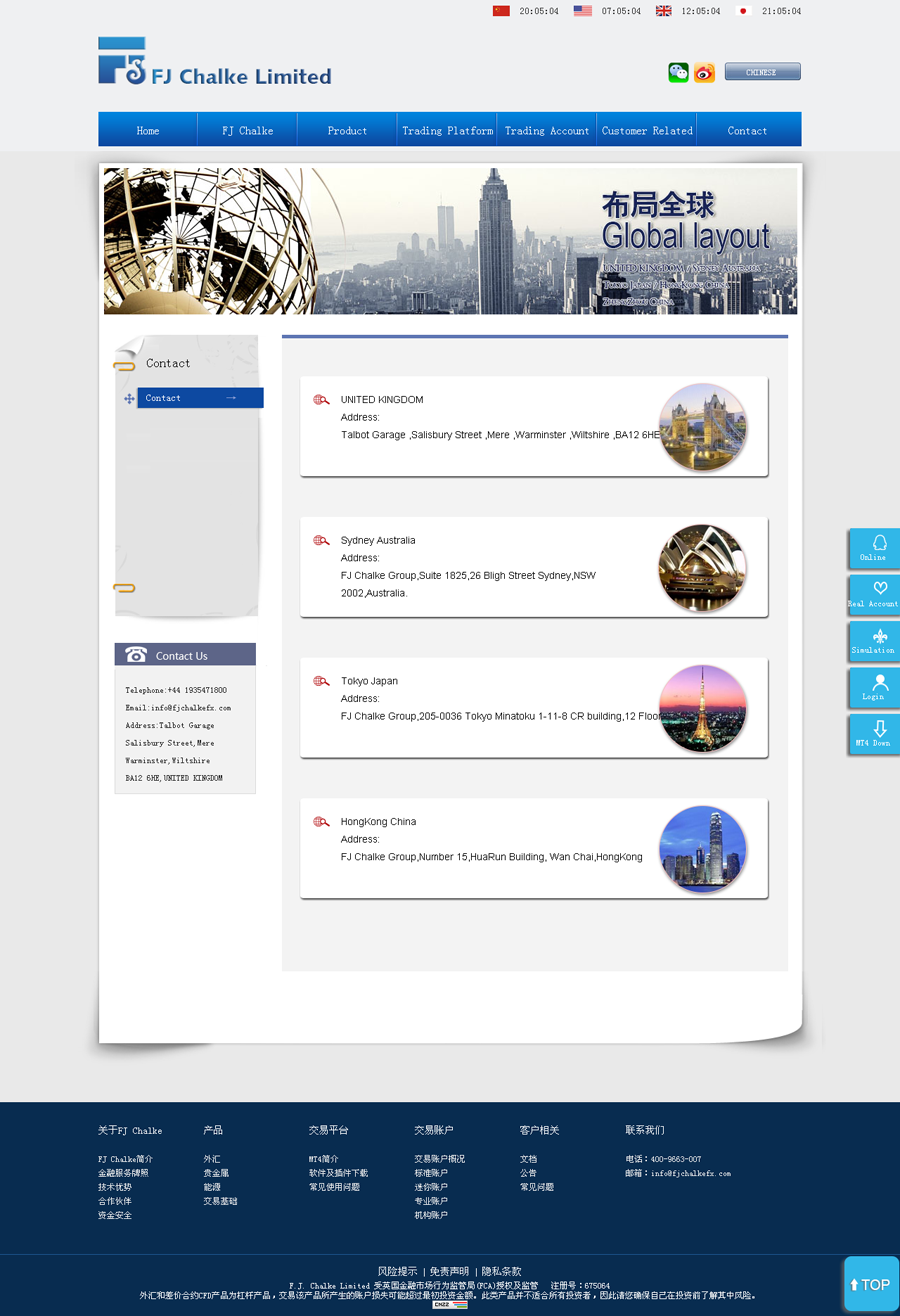The image size is (900, 1316).
Task: Open the footer link 标准账户
Action: 431,1173
